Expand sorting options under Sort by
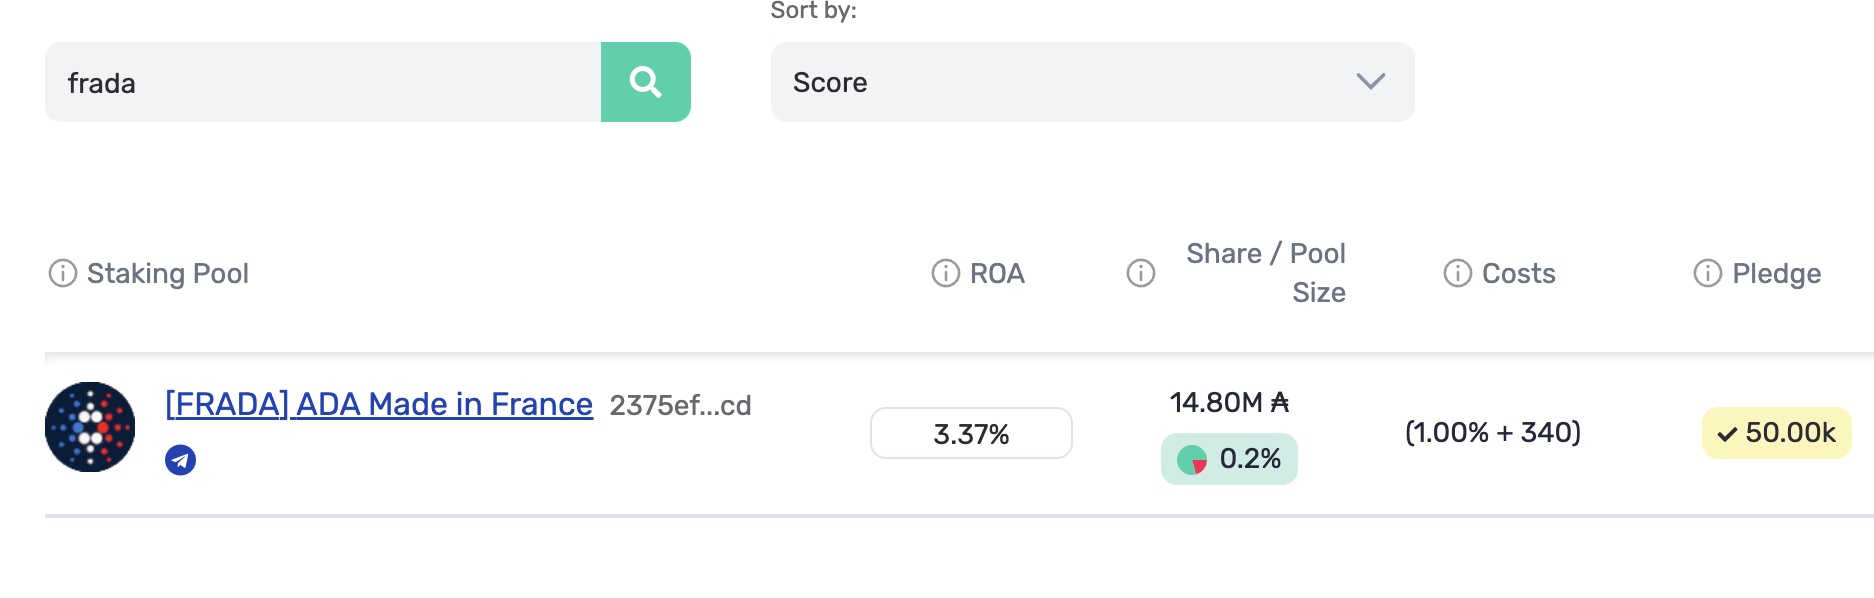 (1092, 82)
